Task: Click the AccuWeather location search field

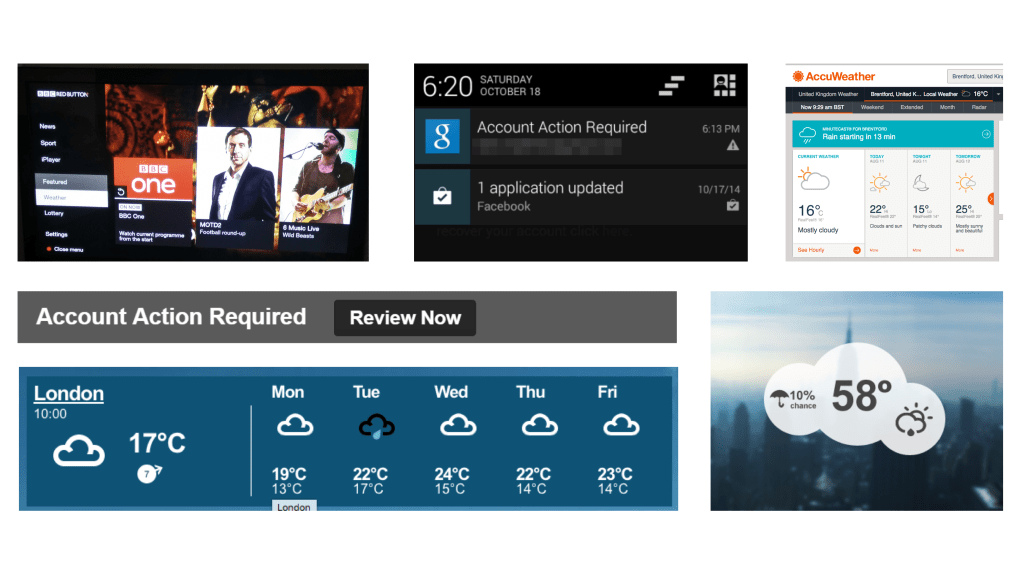Action: (x=972, y=76)
